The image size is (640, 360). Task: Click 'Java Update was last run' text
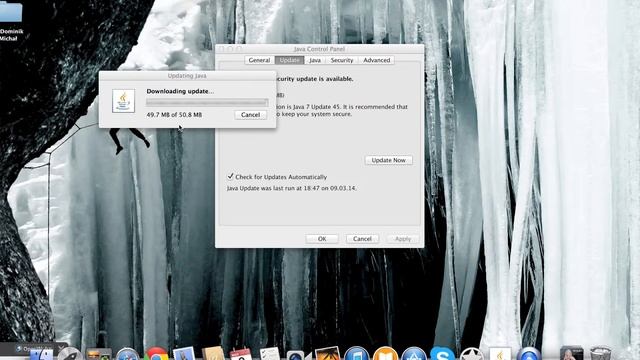pos(291,188)
